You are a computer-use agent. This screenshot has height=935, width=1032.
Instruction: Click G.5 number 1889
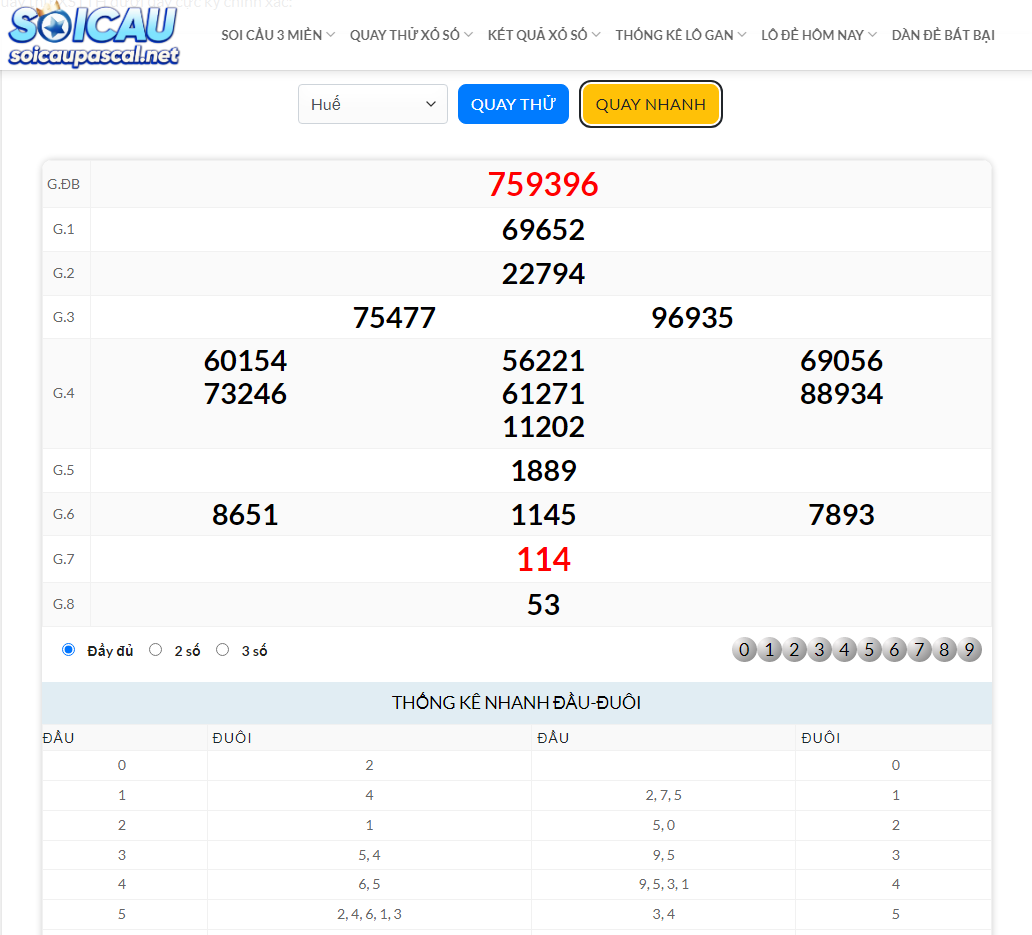543,470
